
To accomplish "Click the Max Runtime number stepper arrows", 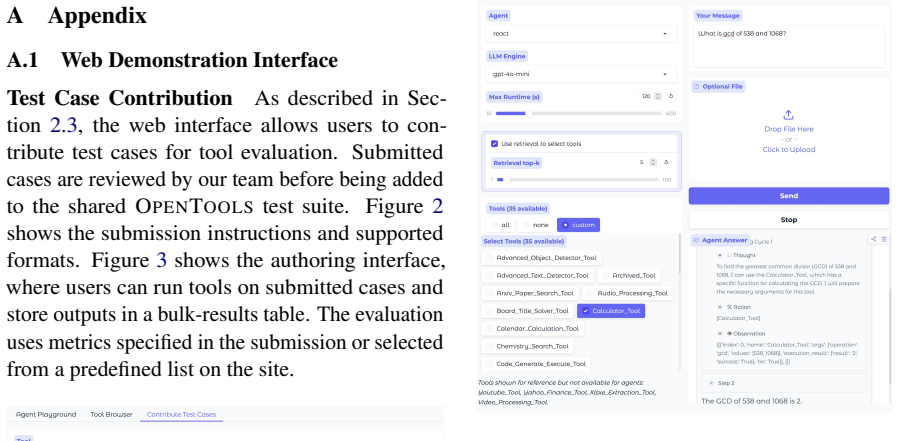I will 658,96.
